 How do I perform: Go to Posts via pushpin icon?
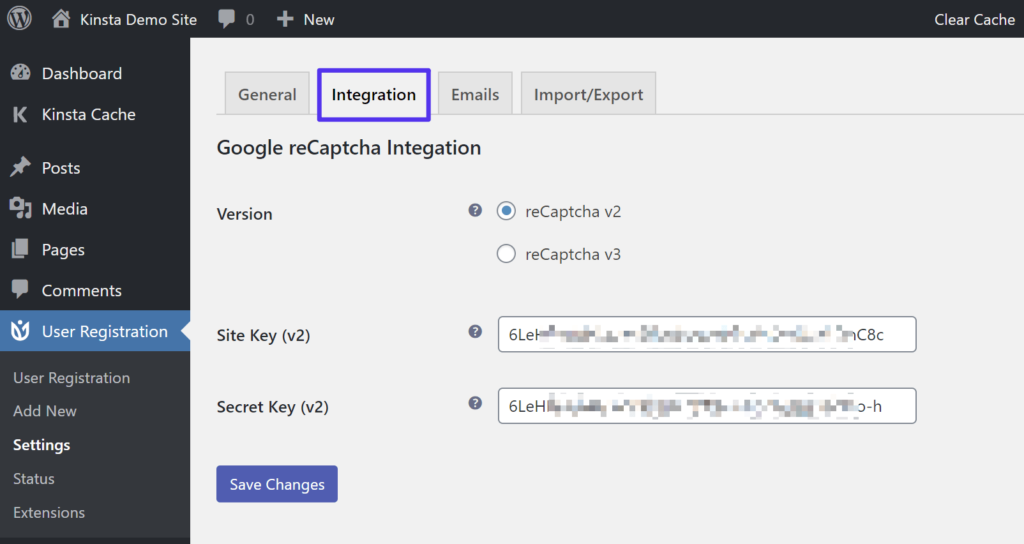coord(20,168)
